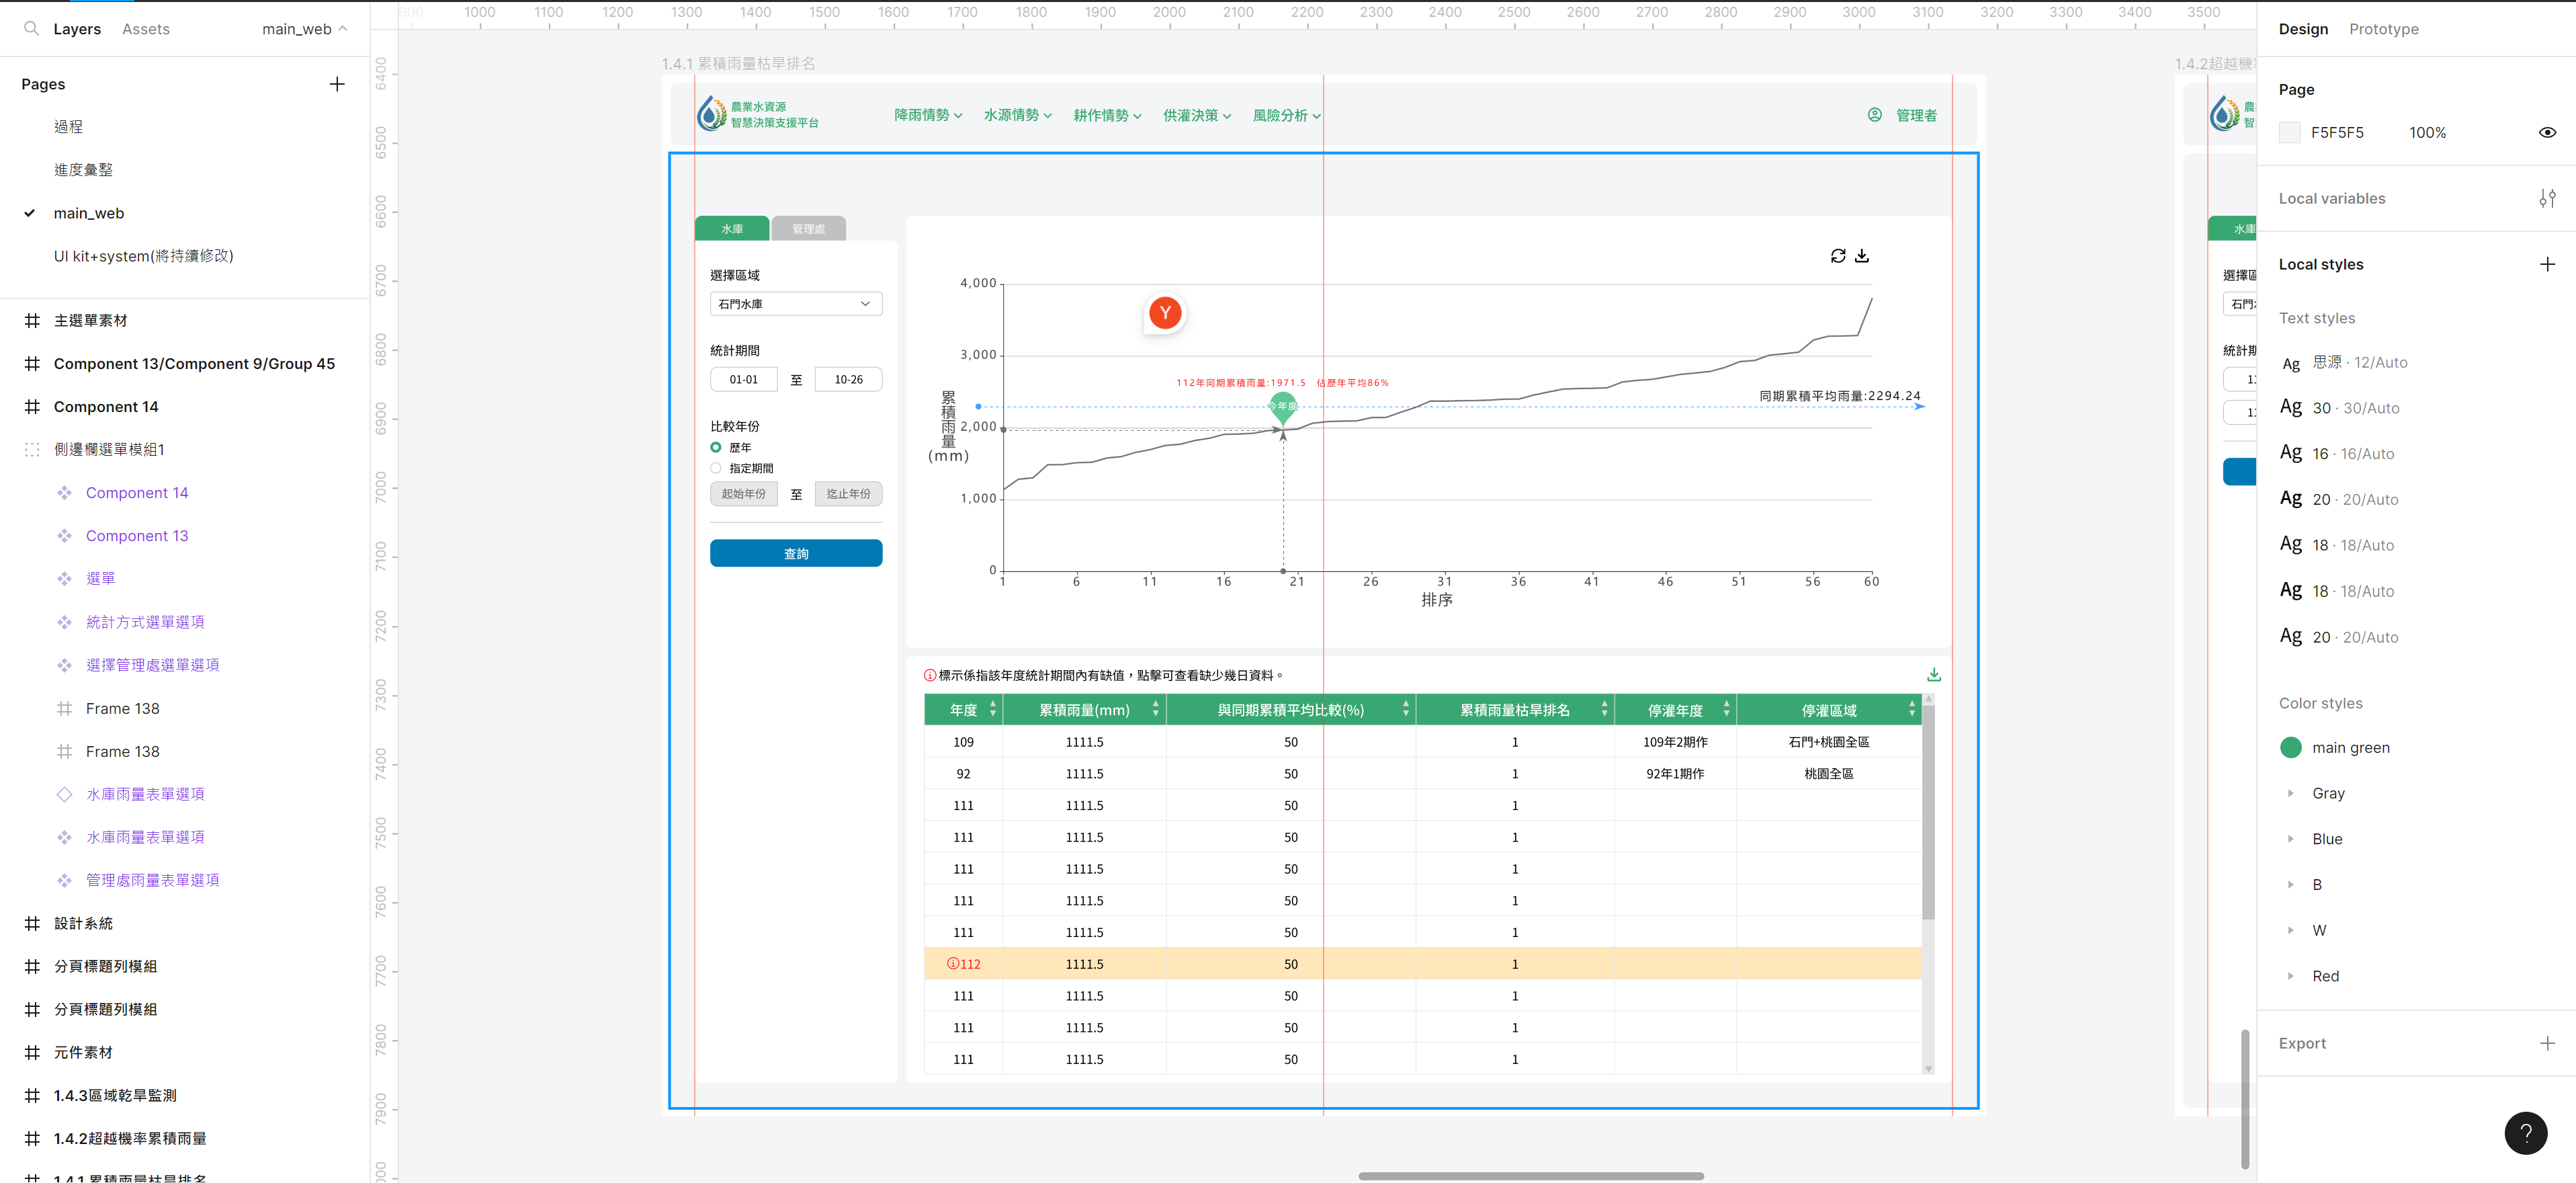This screenshot has height=1183, width=2576.
Task: Click sort arrows on 年度 column header
Action: (x=993, y=709)
